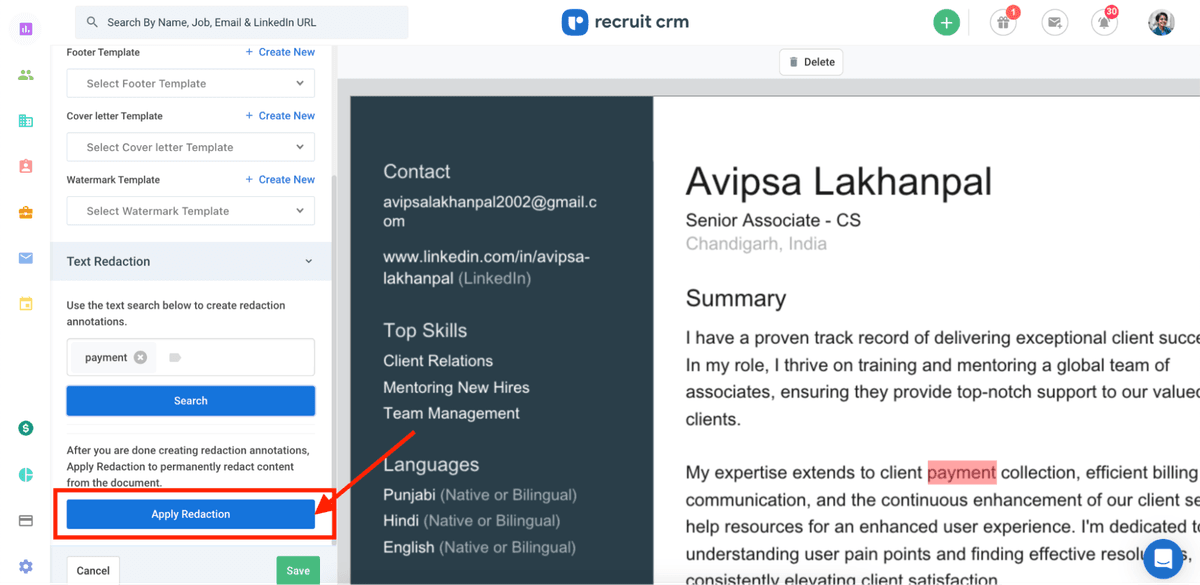Click the green plus quick-add button

click(946, 22)
